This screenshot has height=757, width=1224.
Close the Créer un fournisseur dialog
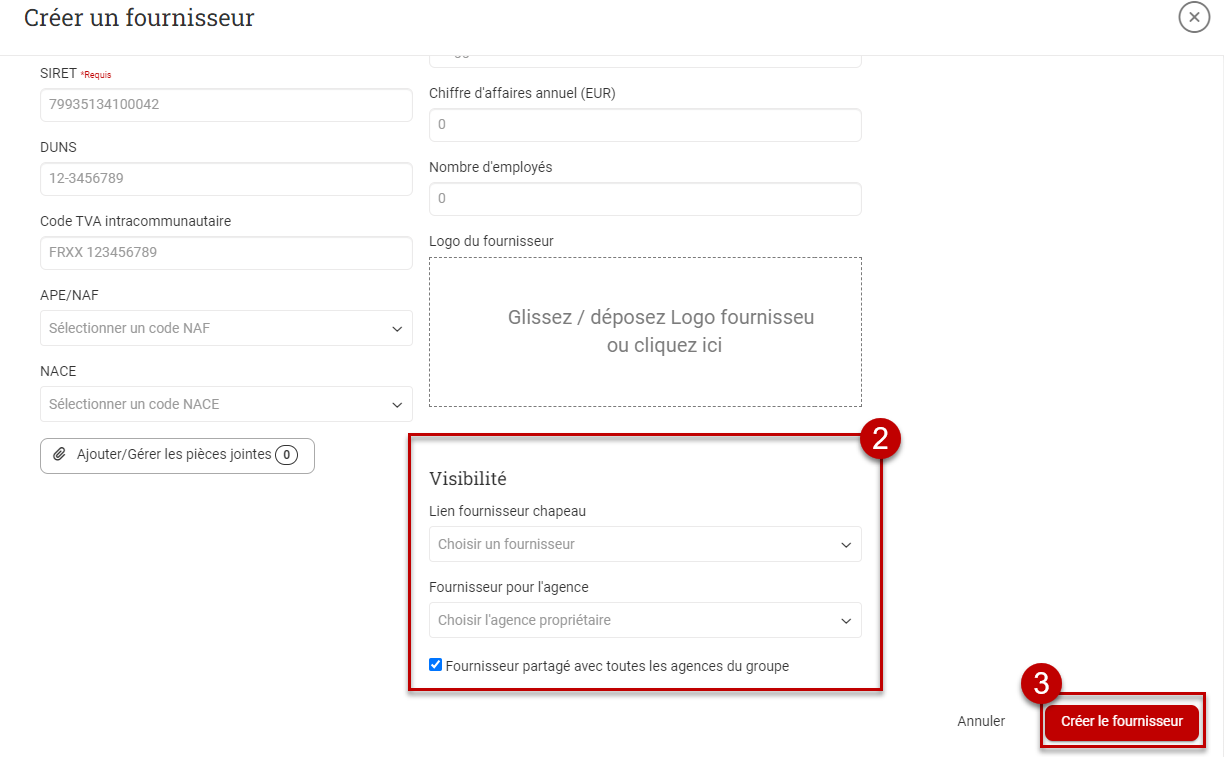1194,17
